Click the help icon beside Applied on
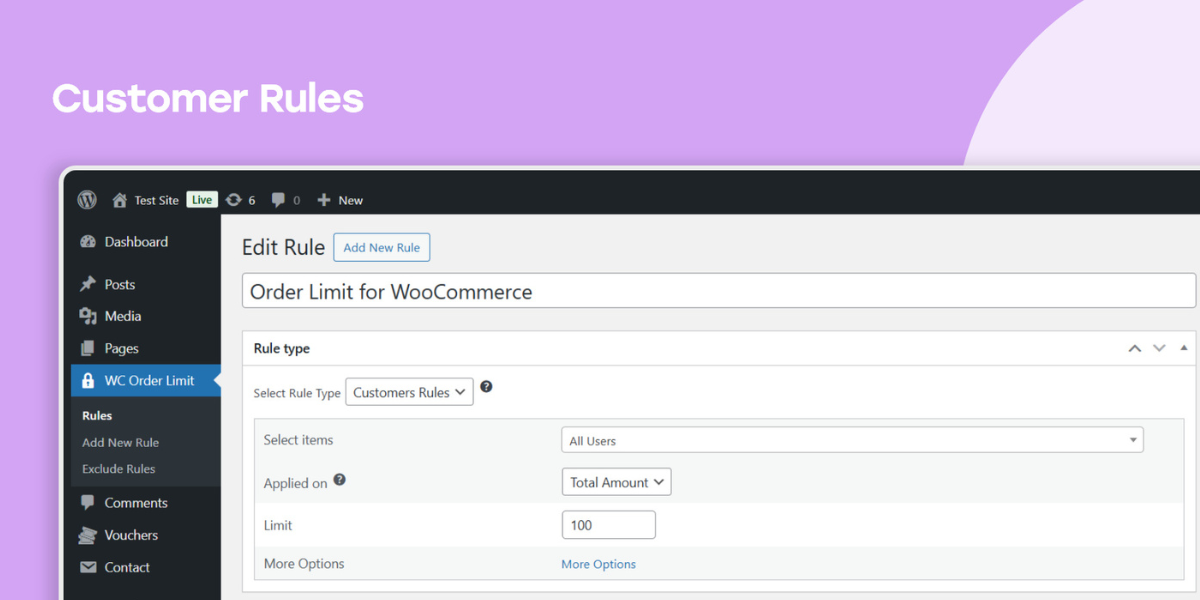Screen dimensions: 1200x600 coord(339,480)
